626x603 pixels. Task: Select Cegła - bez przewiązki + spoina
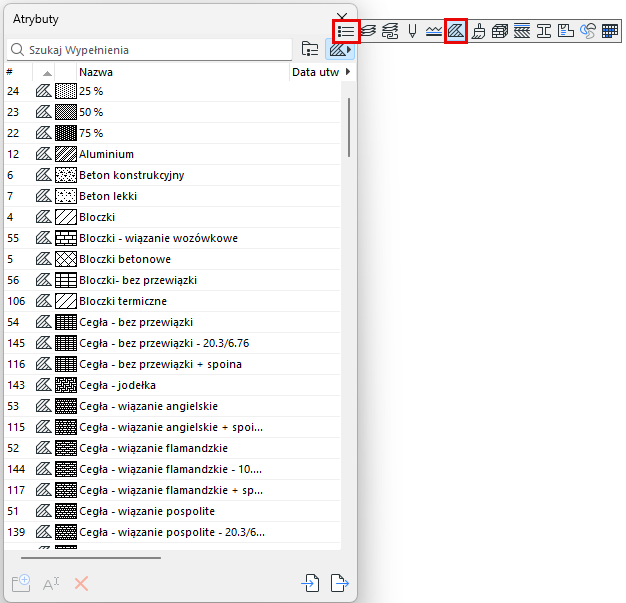(x=172, y=364)
